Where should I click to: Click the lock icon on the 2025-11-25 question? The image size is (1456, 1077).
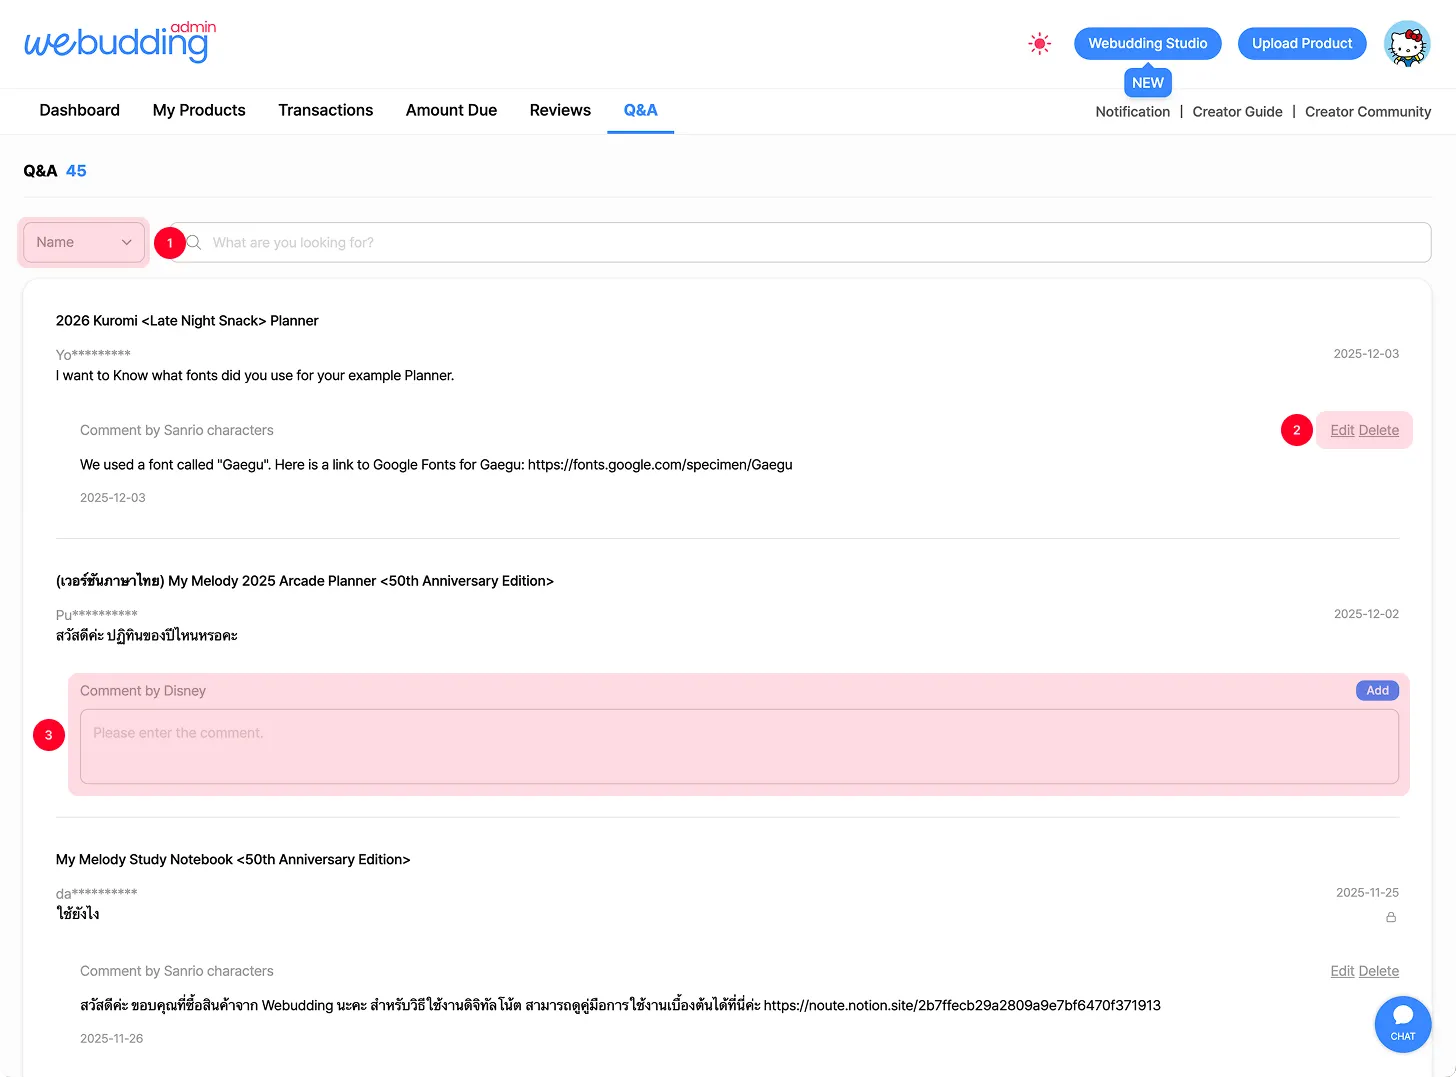pos(1391,917)
